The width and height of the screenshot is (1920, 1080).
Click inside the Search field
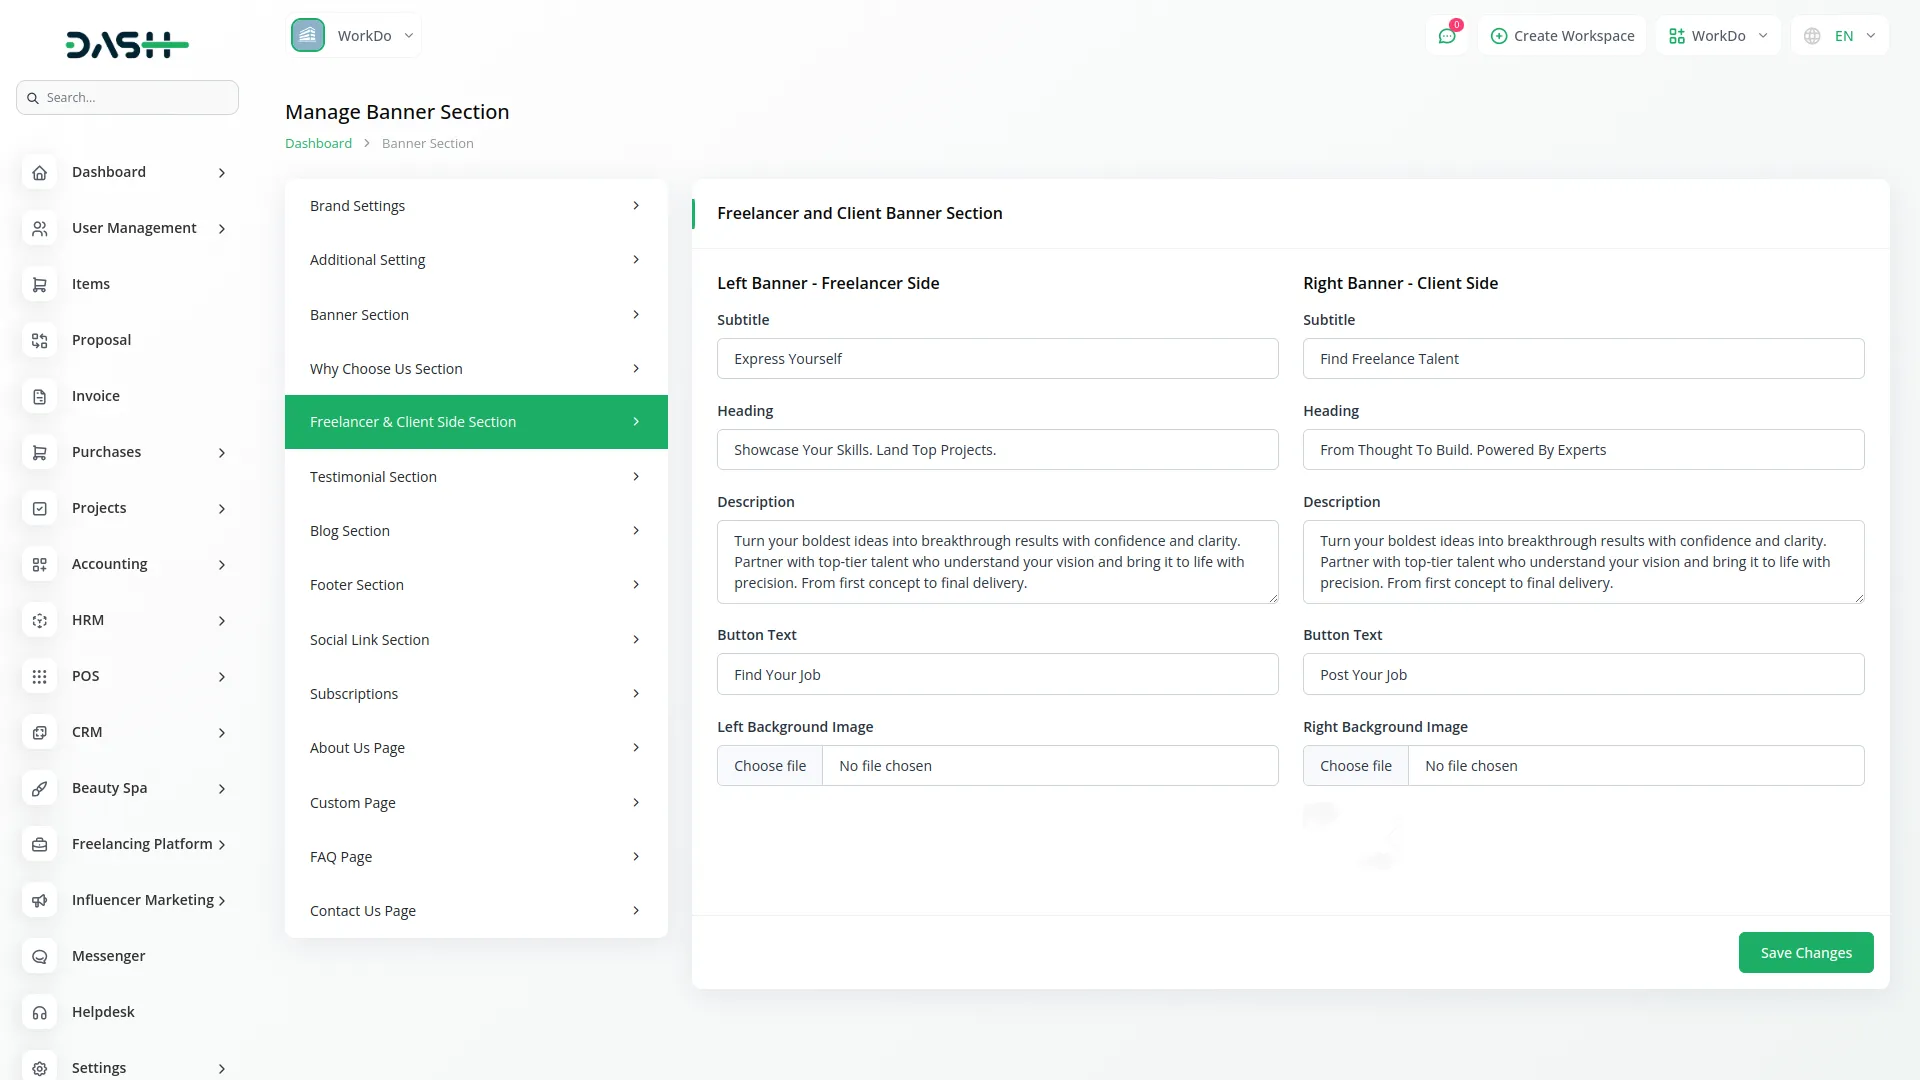pos(127,97)
